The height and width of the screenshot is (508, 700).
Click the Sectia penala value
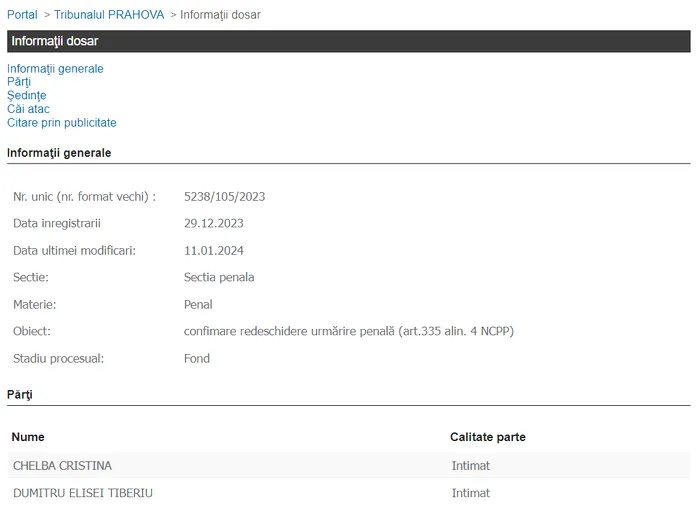pyautogui.click(x=219, y=277)
